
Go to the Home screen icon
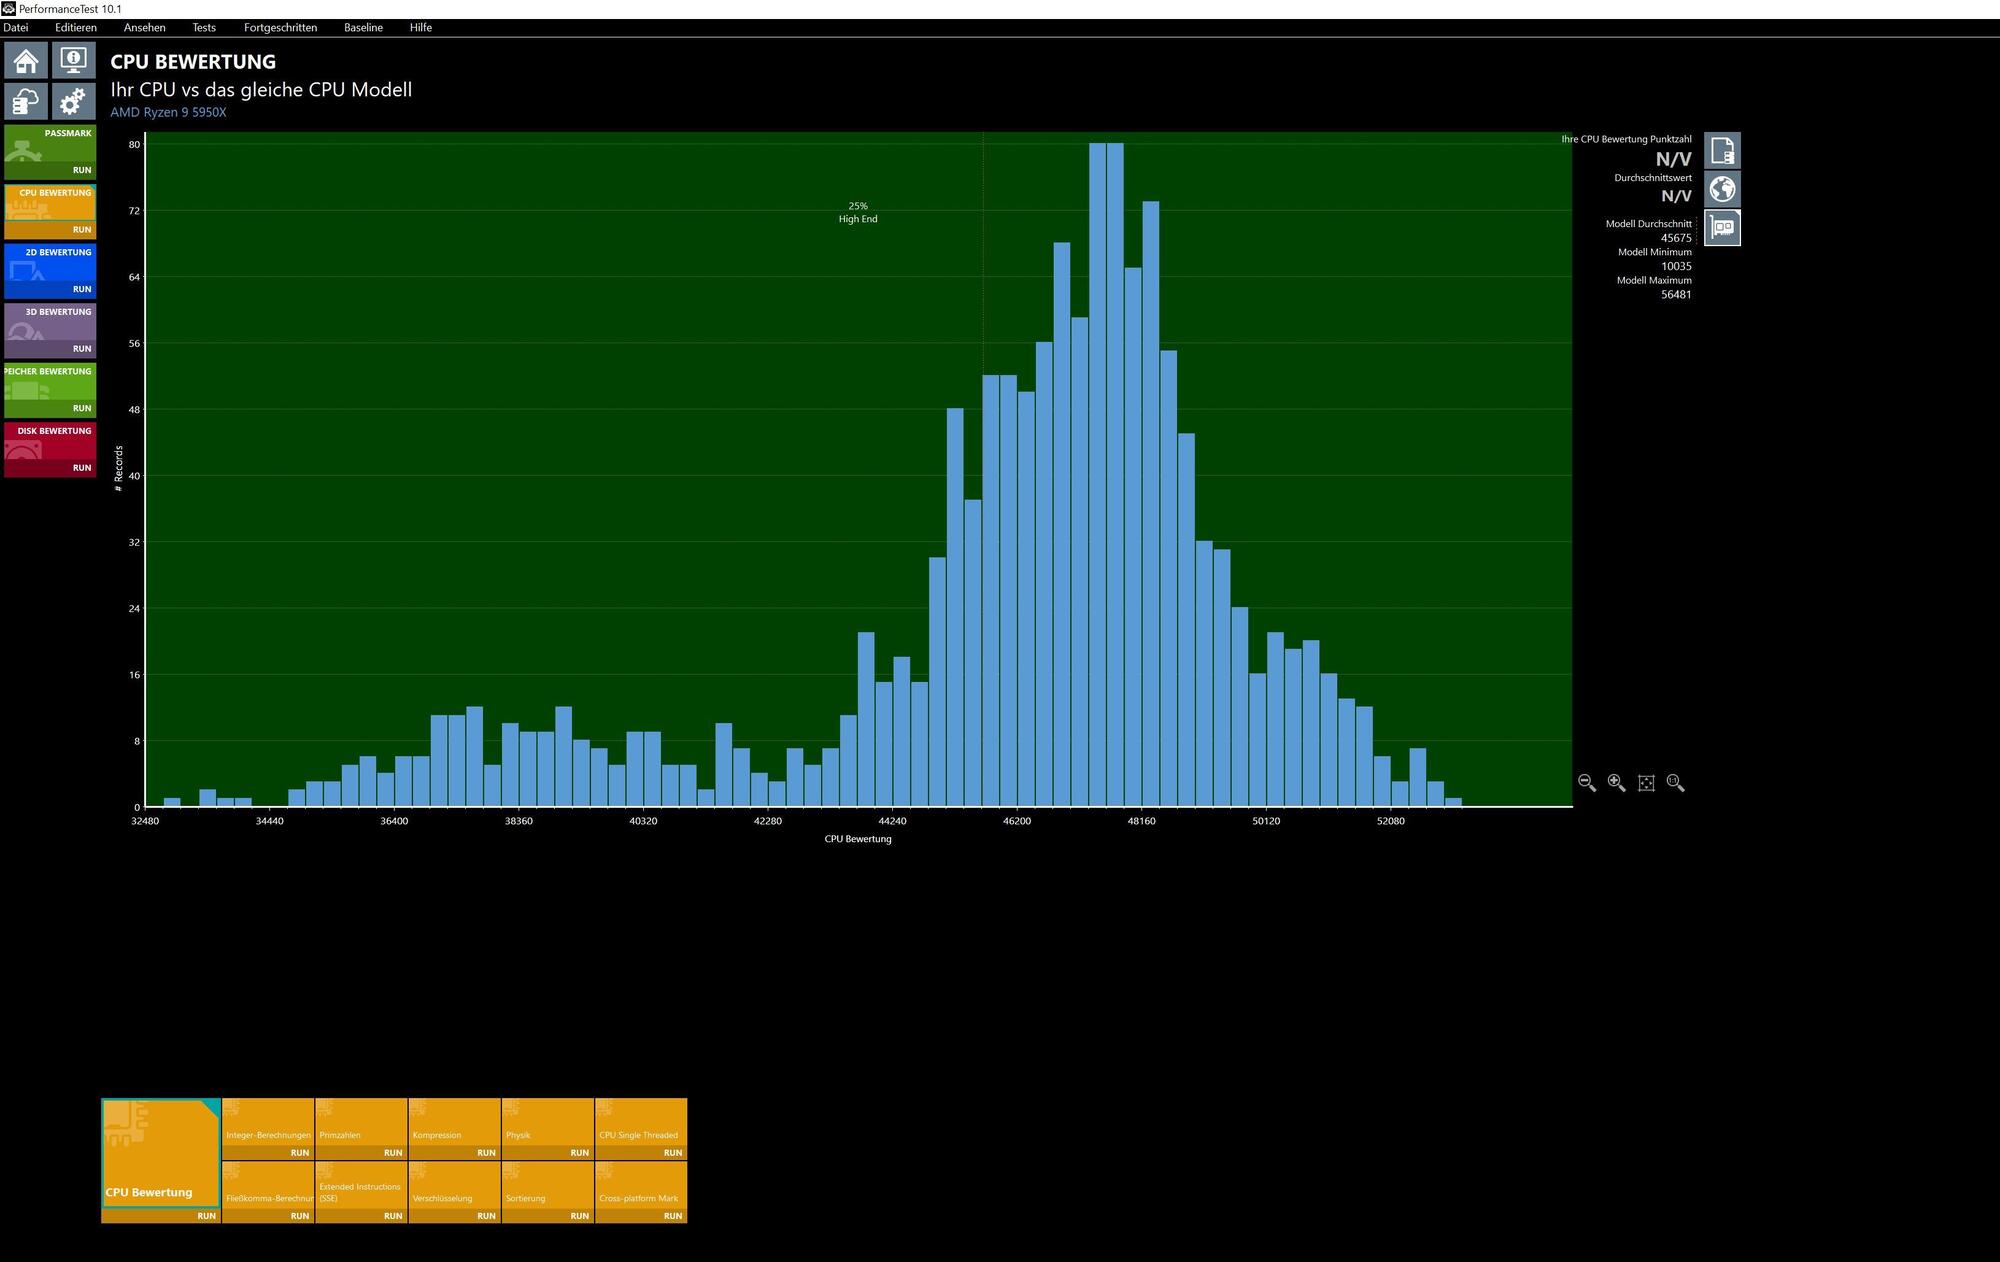(26, 61)
